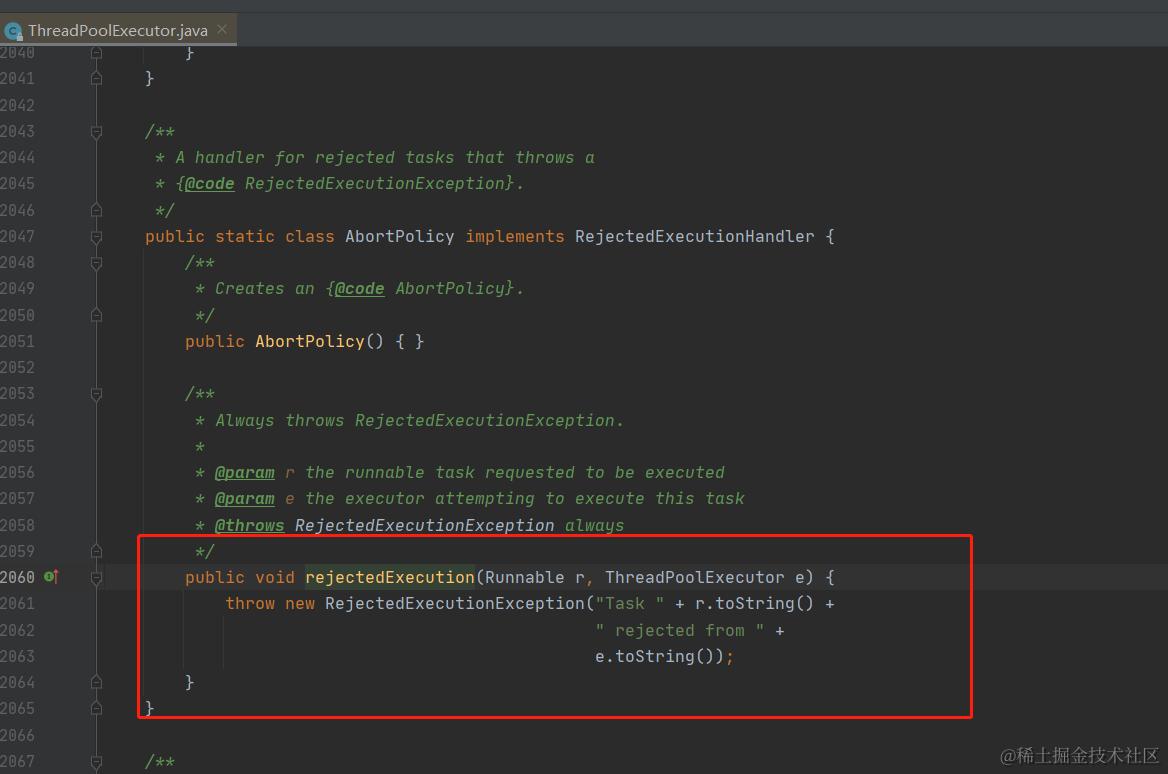Click line number 2051 in the gutter
This screenshot has width=1168, height=774.
point(17,341)
